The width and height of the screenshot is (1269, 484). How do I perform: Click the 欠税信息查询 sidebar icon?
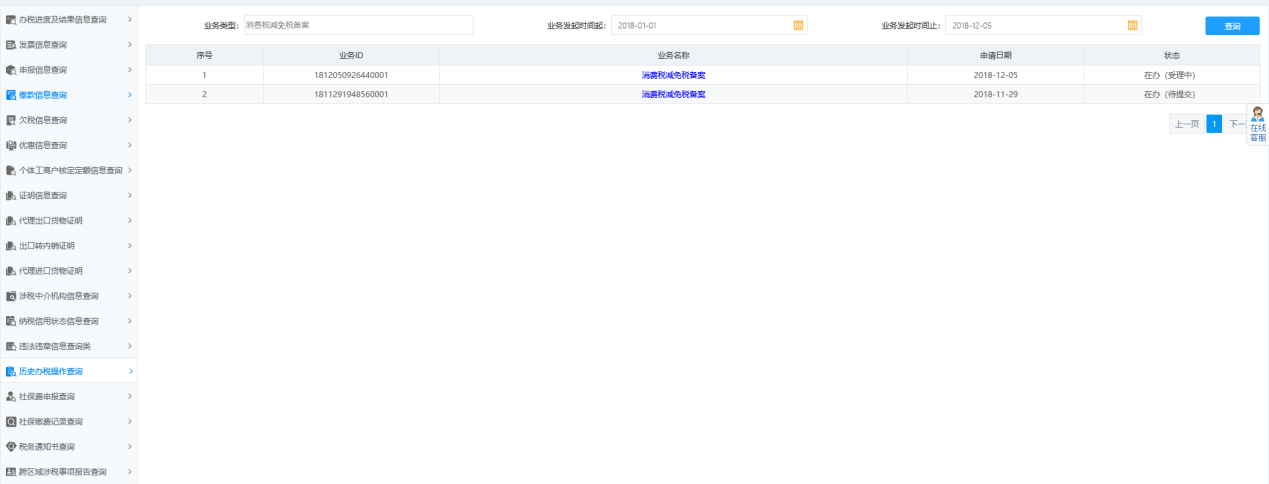(x=11, y=120)
